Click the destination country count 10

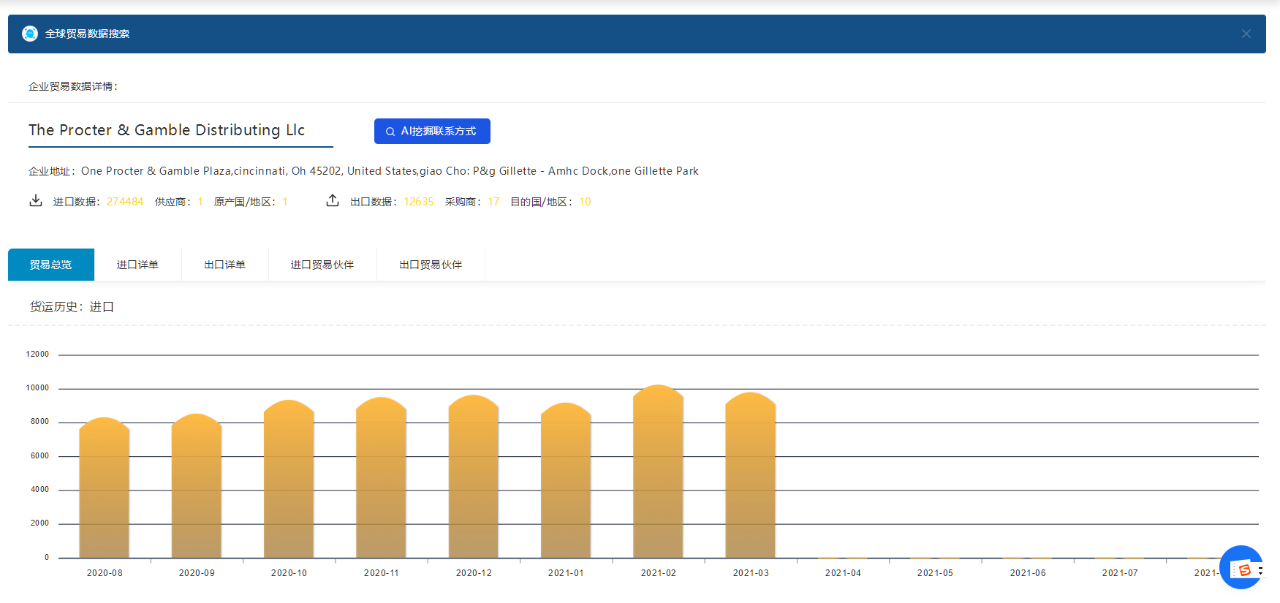click(585, 202)
